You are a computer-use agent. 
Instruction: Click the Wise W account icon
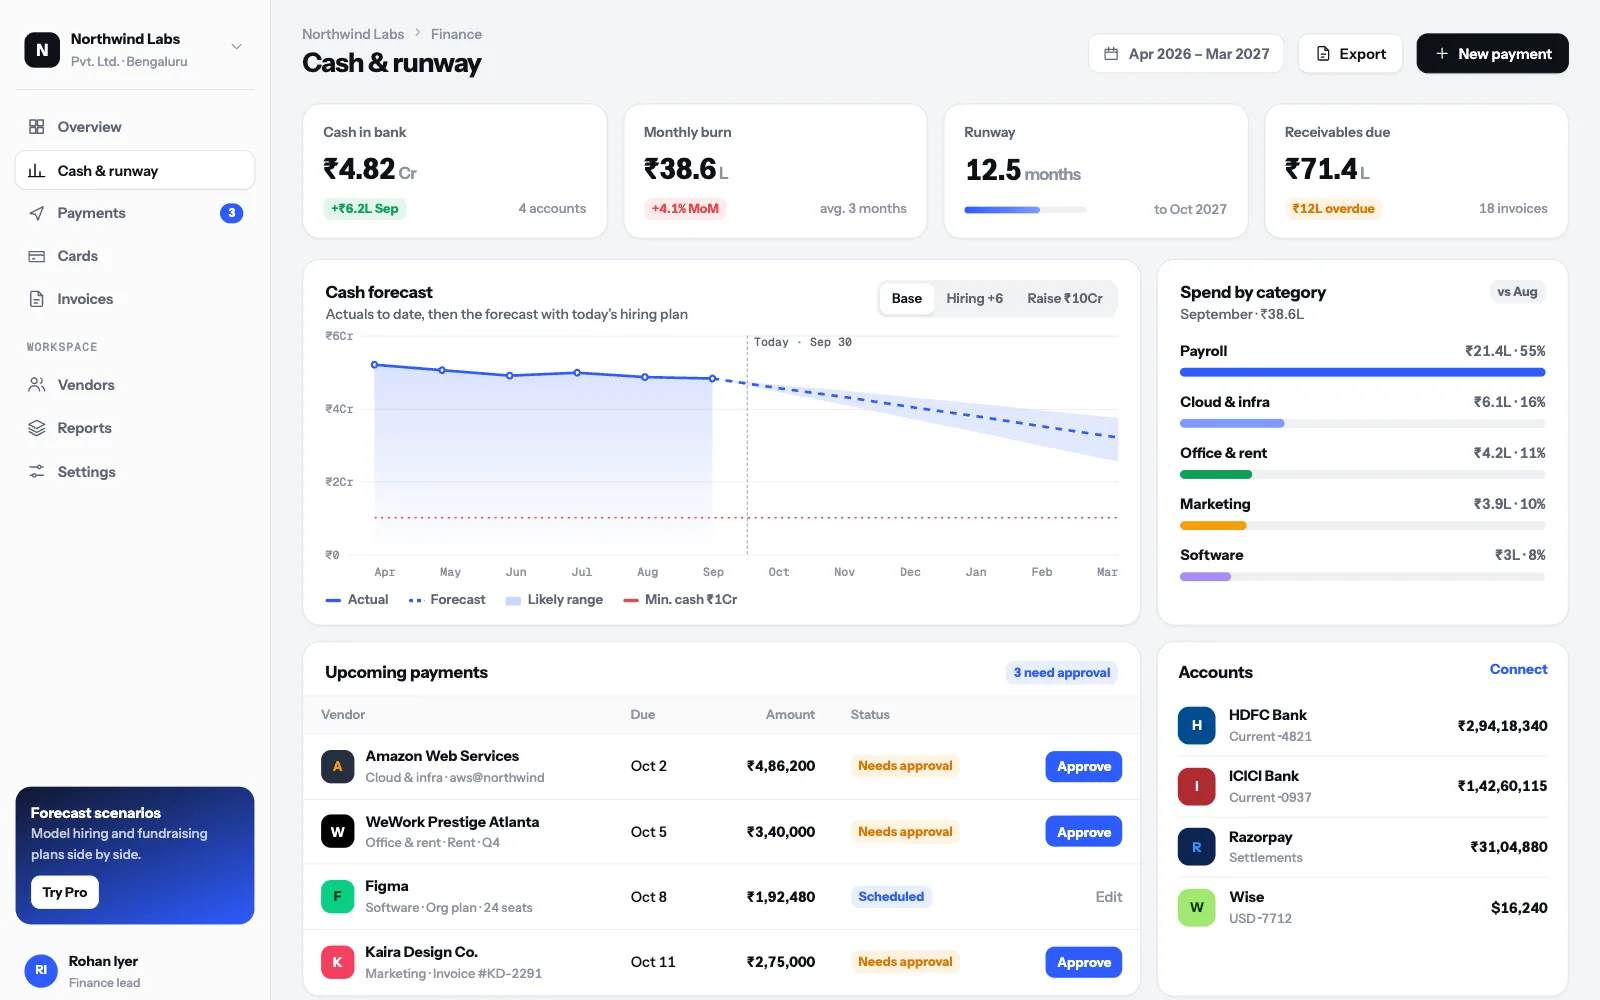pyautogui.click(x=1197, y=908)
